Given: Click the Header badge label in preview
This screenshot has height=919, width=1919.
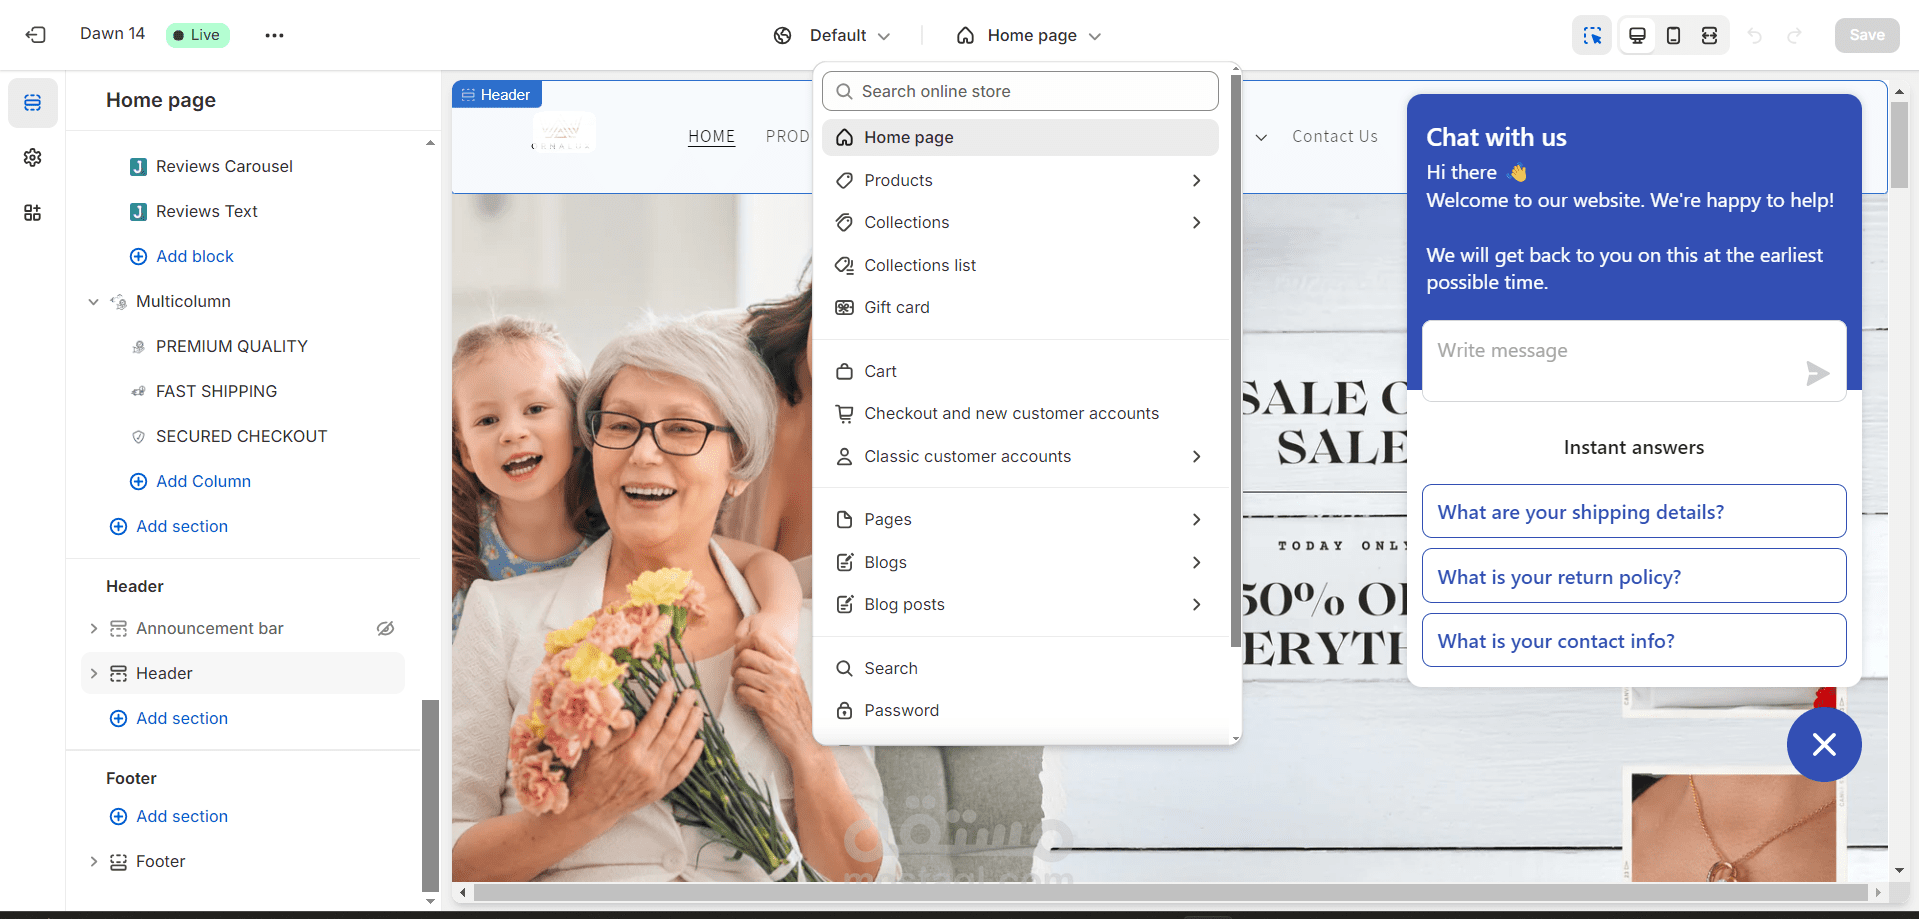Looking at the screenshot, I should click(497, 94).
